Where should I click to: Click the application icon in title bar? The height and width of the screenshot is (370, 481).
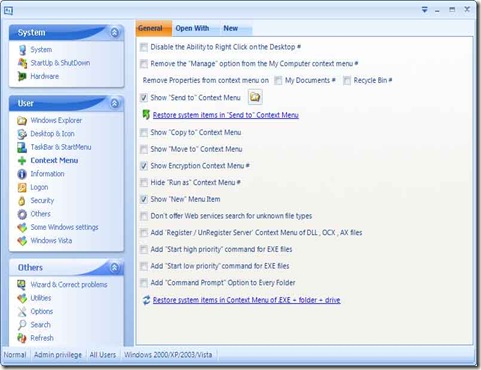[x=8, y=11]
